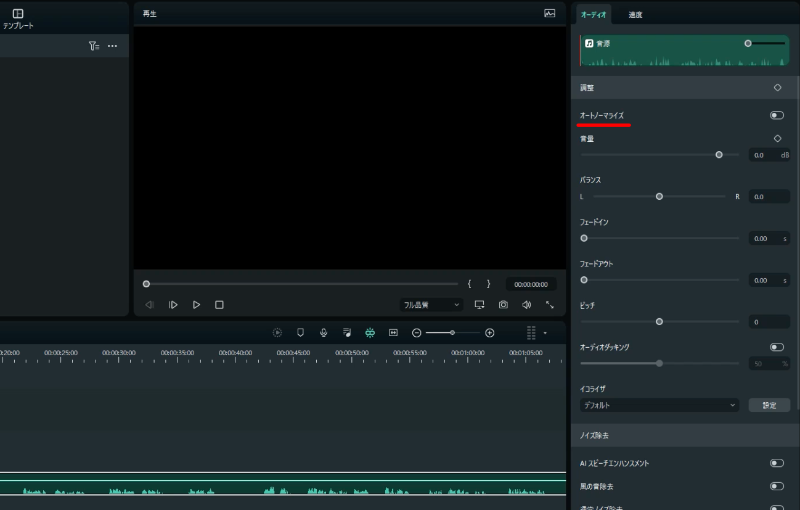Expand the preview to fullscreen

coord(549,304)
